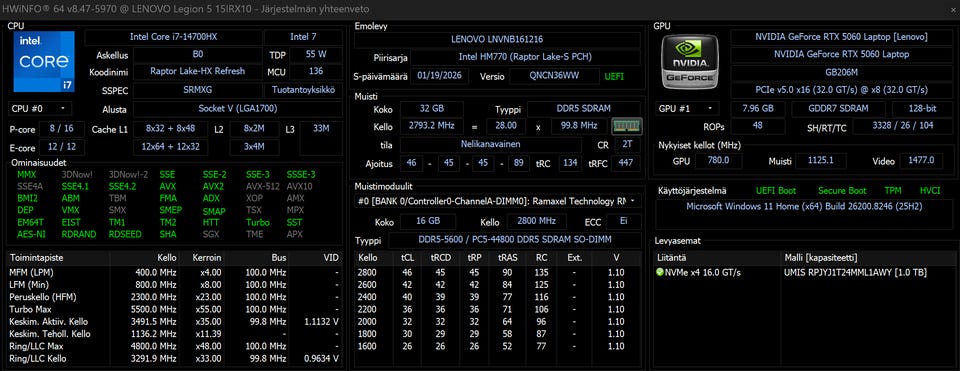Click the GB206M GPU chip field

click(x=841, y=72)
